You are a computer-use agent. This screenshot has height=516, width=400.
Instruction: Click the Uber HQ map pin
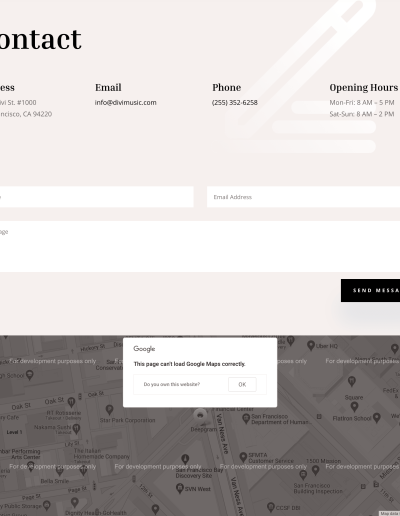pos(311,345)
